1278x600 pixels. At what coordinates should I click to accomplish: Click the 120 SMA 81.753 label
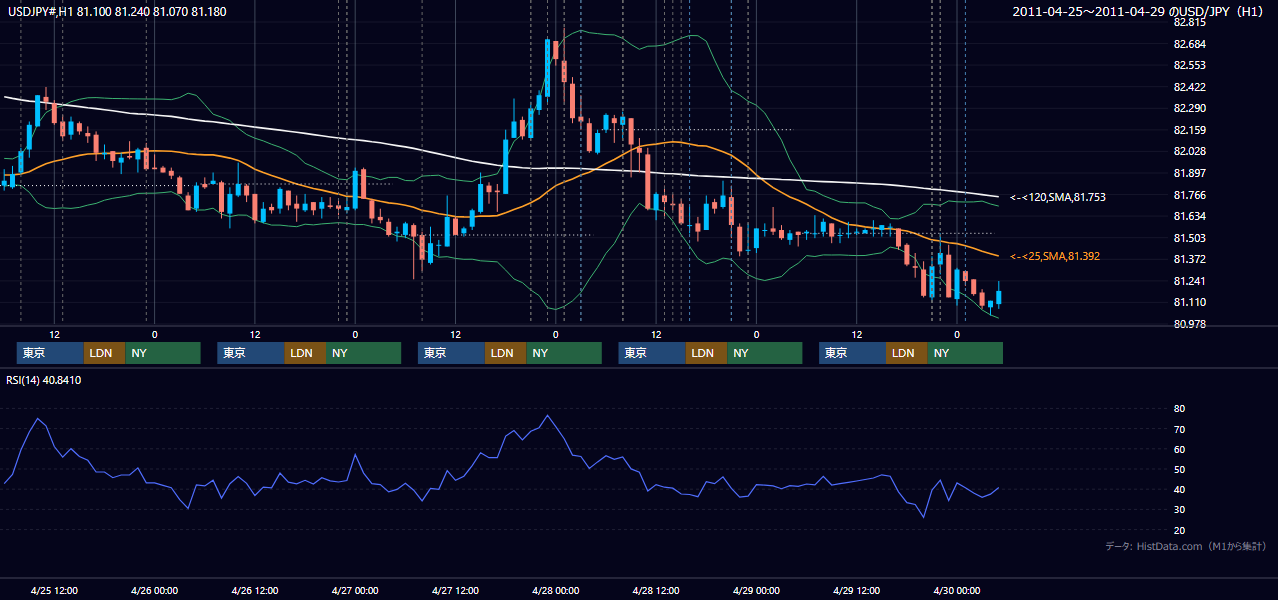pos(1057,197)
